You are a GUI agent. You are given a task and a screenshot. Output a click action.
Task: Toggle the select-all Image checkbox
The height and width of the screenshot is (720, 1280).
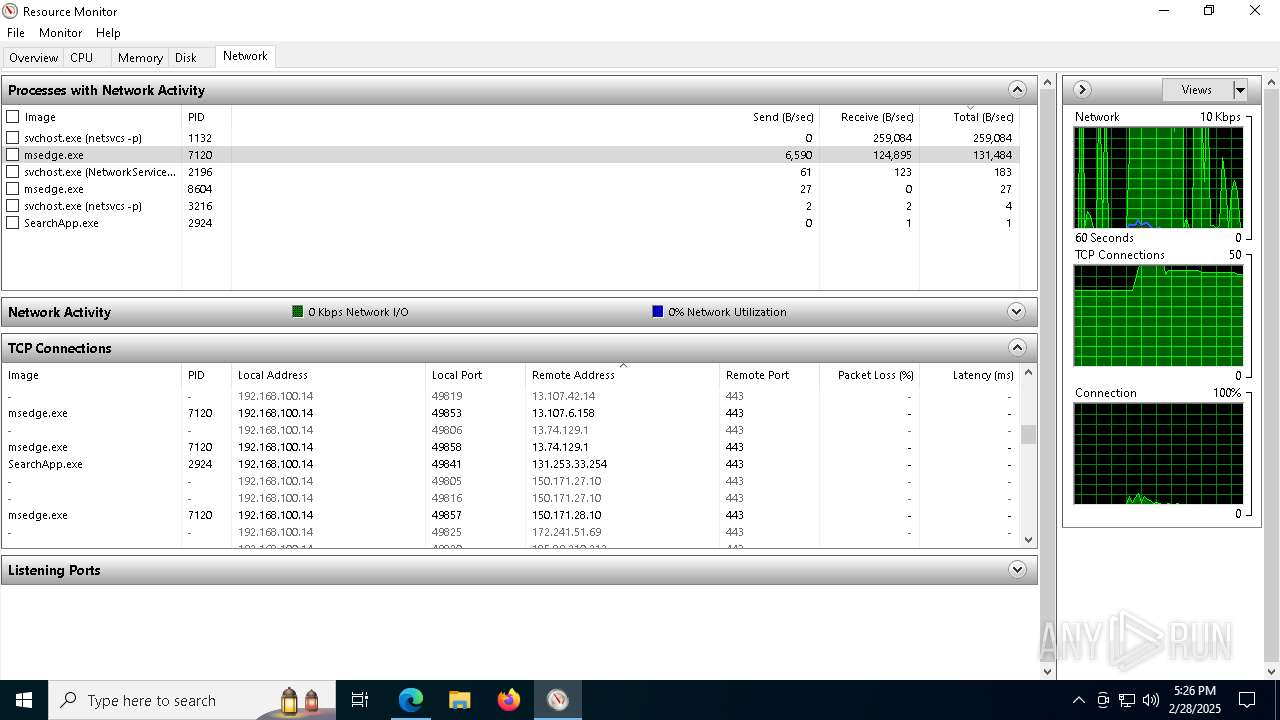[13, 117]
